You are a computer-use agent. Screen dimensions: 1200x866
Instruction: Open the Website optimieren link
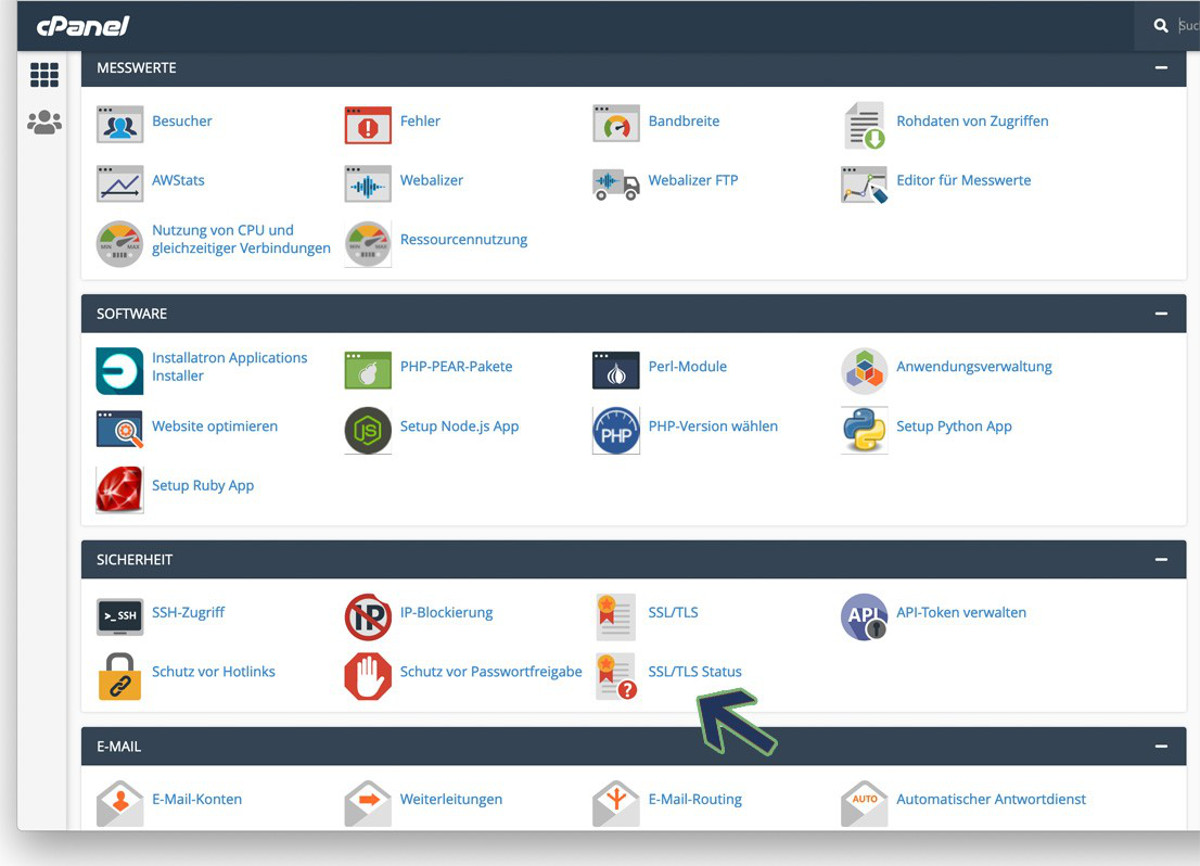click(x=215, y=426)
